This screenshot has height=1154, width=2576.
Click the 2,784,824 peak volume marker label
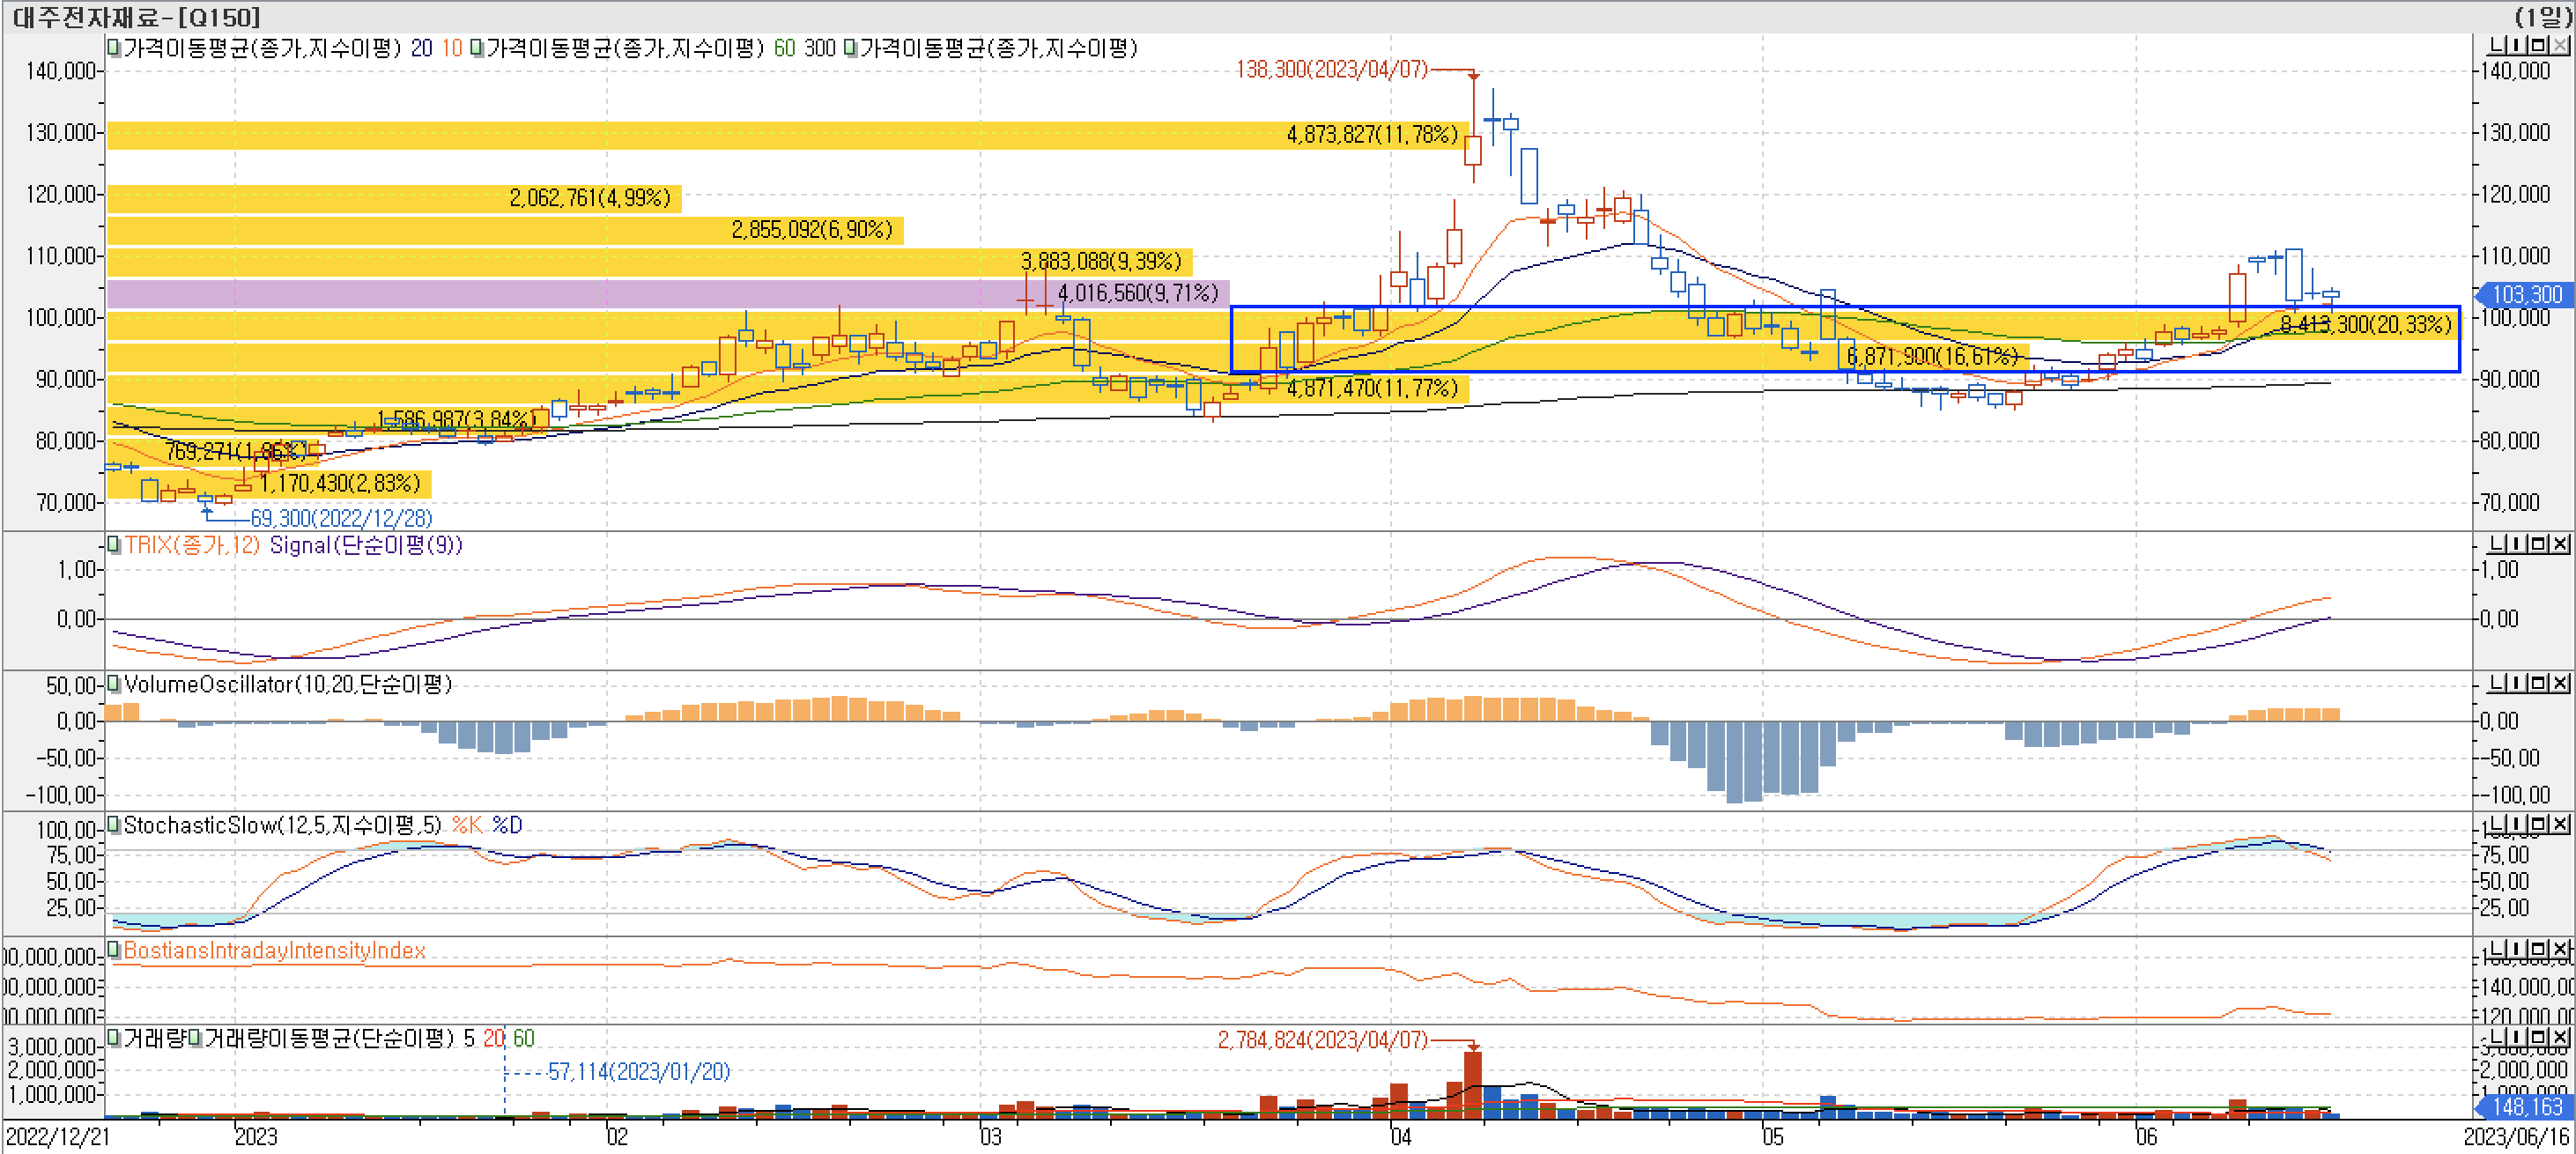click(x=1322, y=1040)
